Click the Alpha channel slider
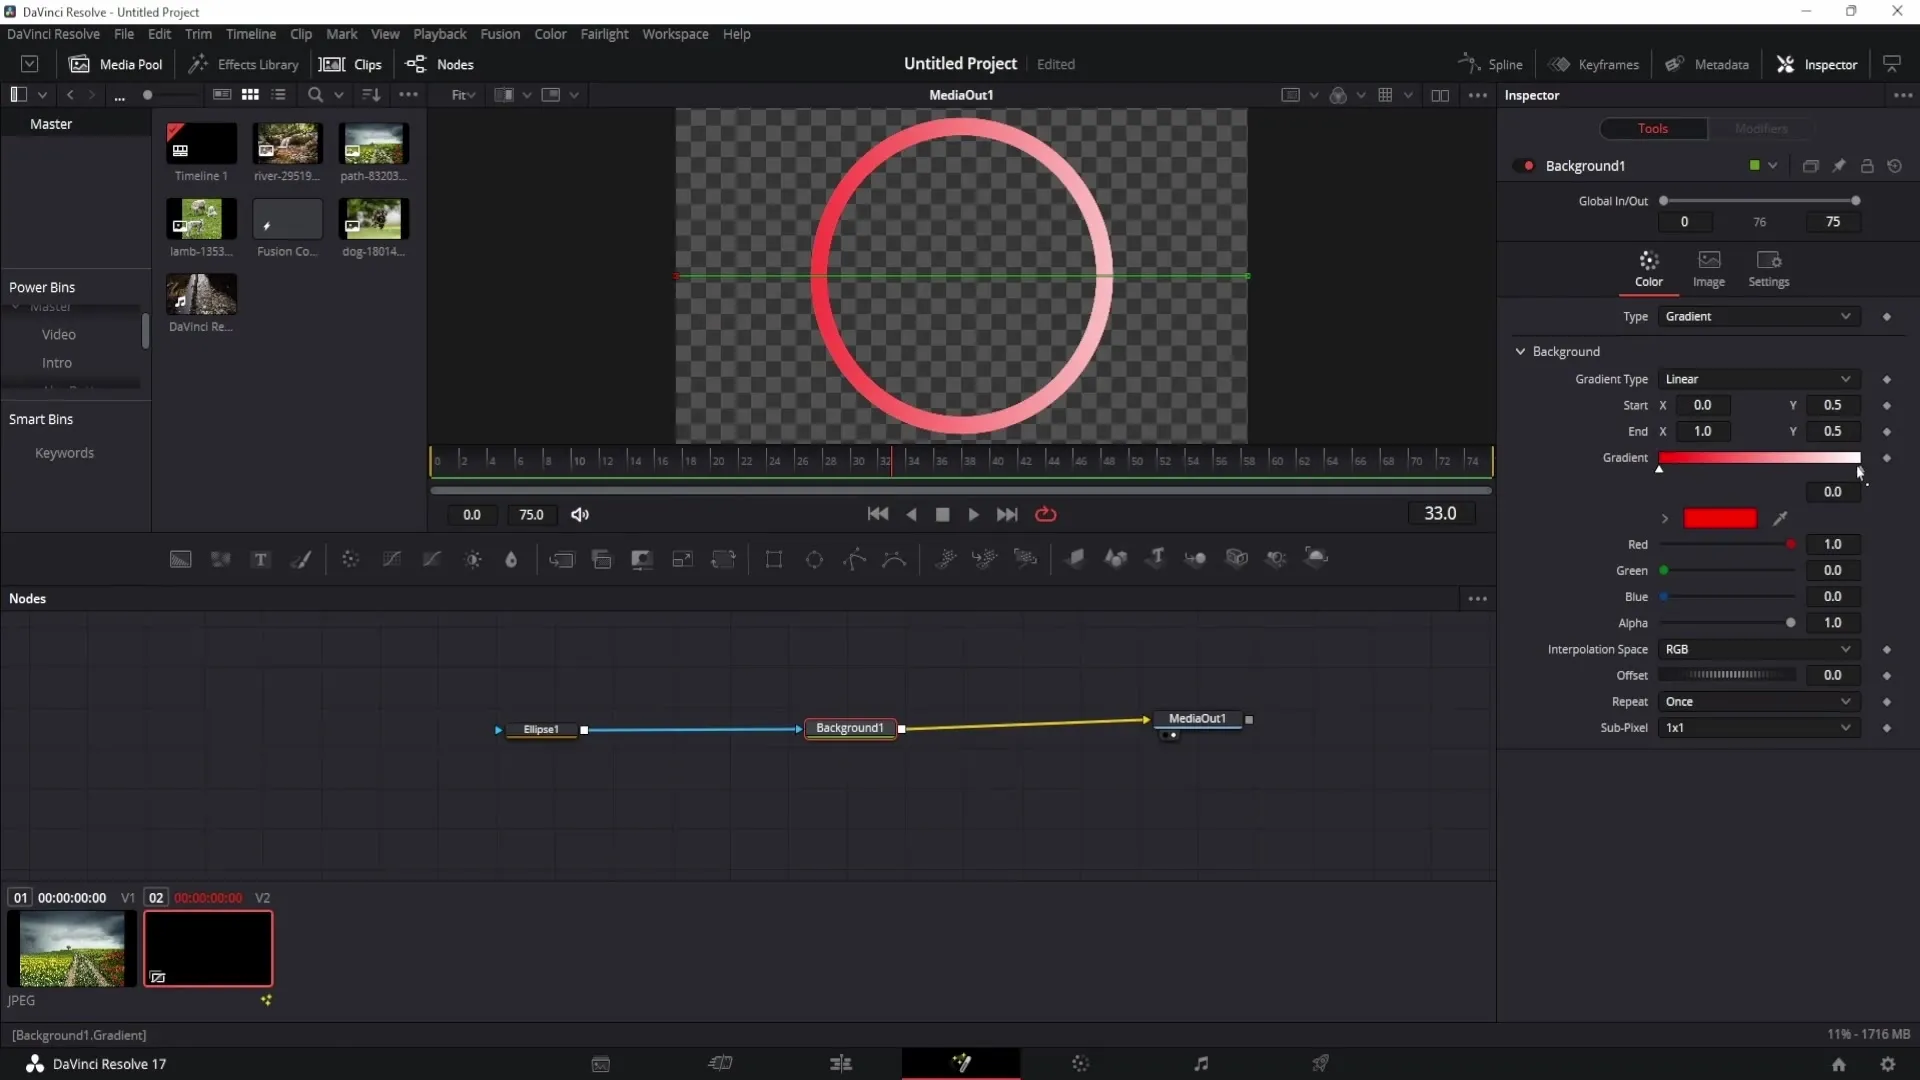This screenshot has height=1080, width=1920. 1727,623
